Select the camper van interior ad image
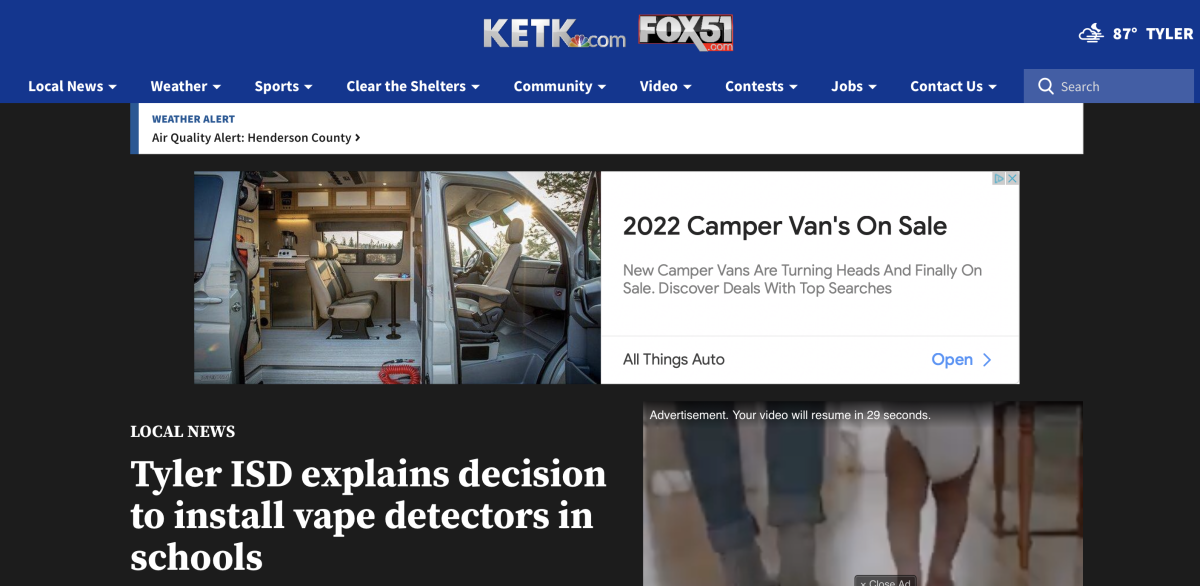Image resolution: width=1200 pixels, height=586 pixels. (x=397, y=277)
